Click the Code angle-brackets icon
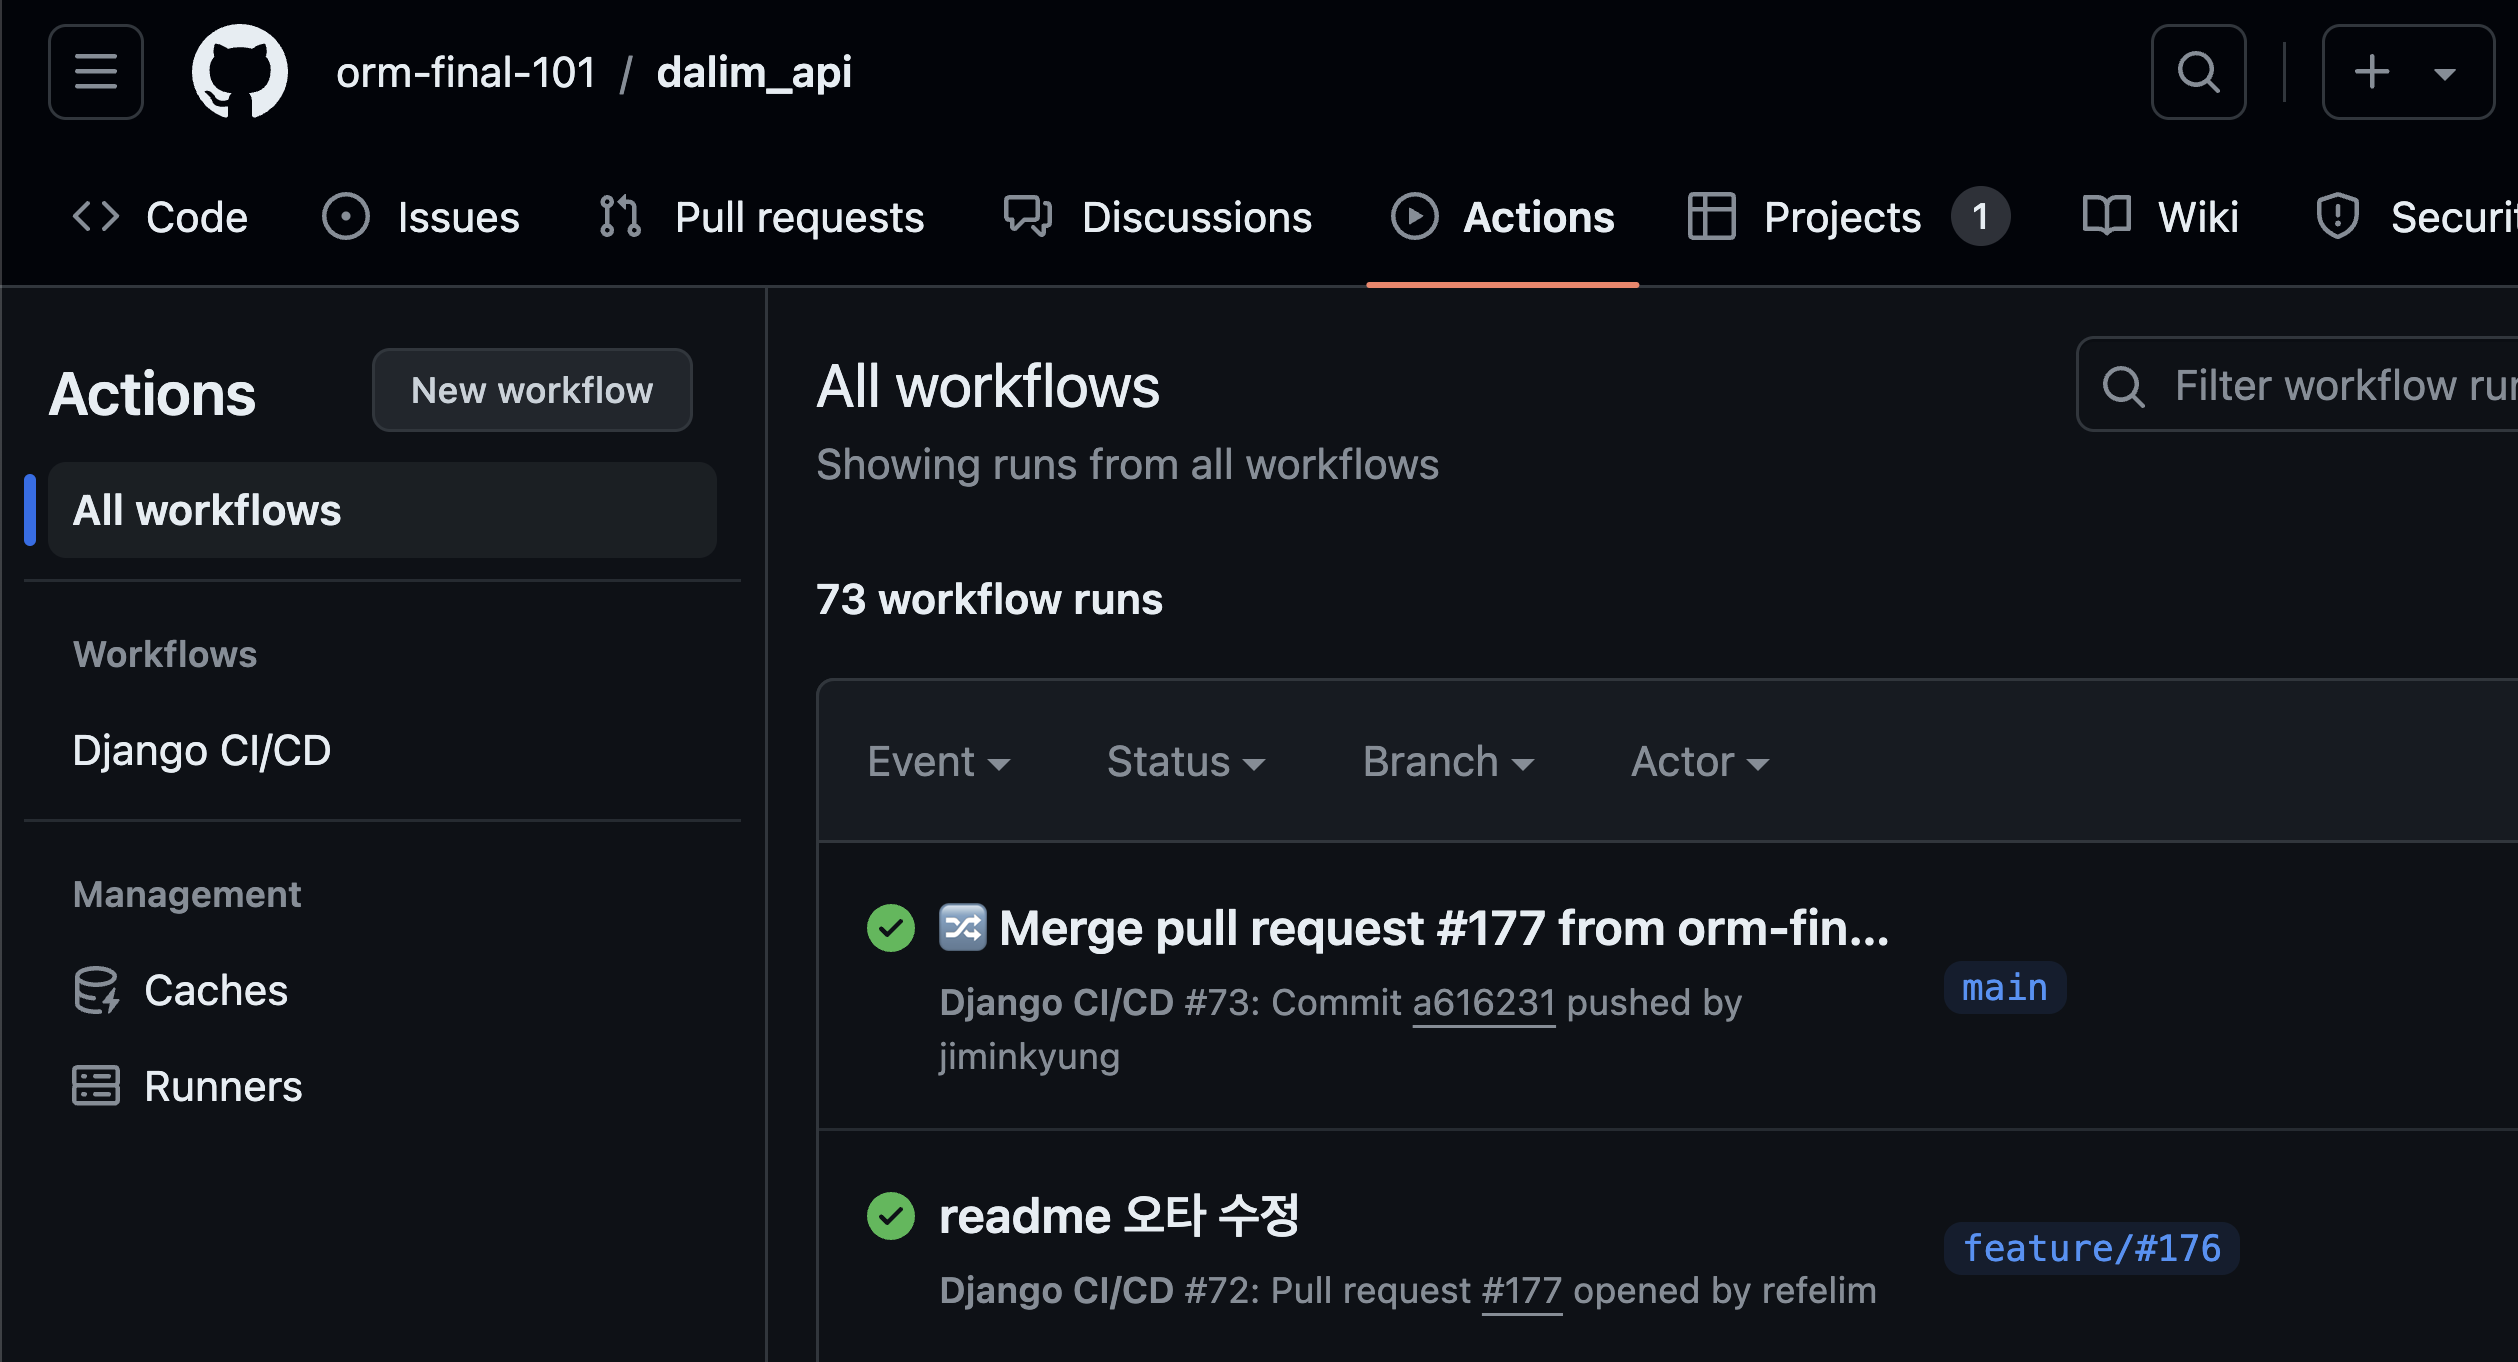2518x1362 pixels. point(96,216)
